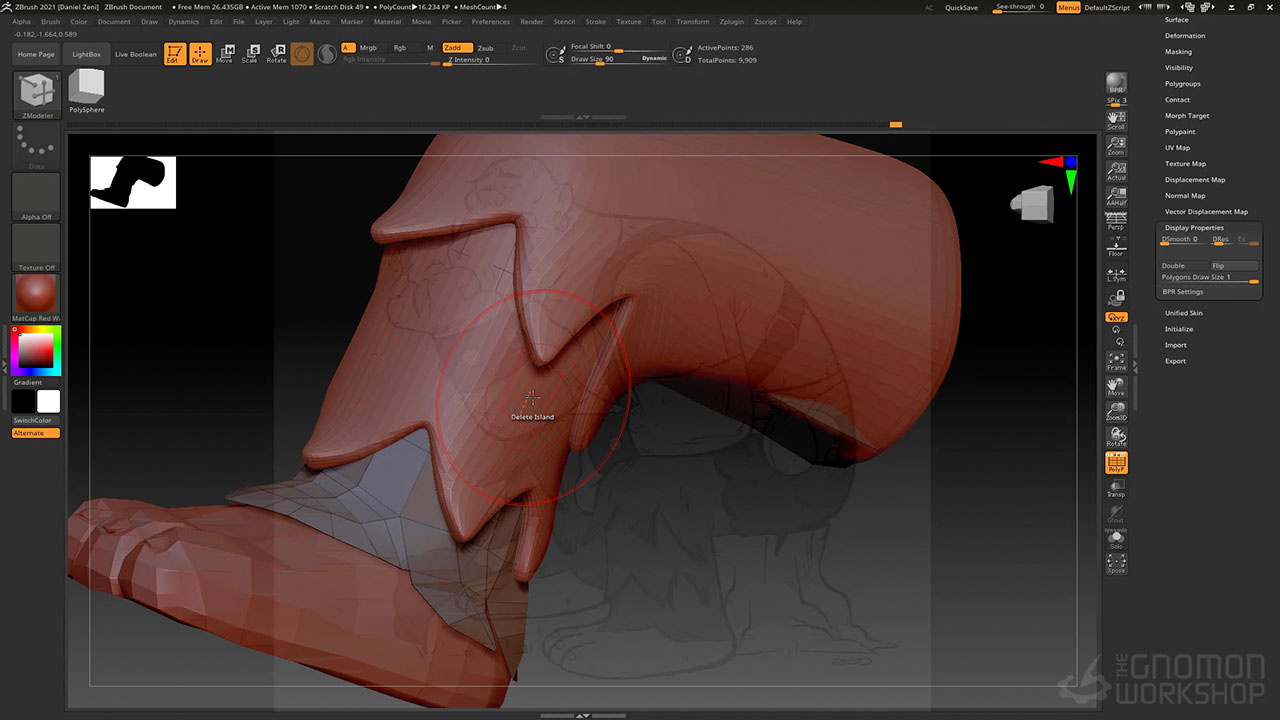Screen dimensions: 1280x720
Task: Expand the Polygroups subpalette
Action: (x=1182, y=84)
